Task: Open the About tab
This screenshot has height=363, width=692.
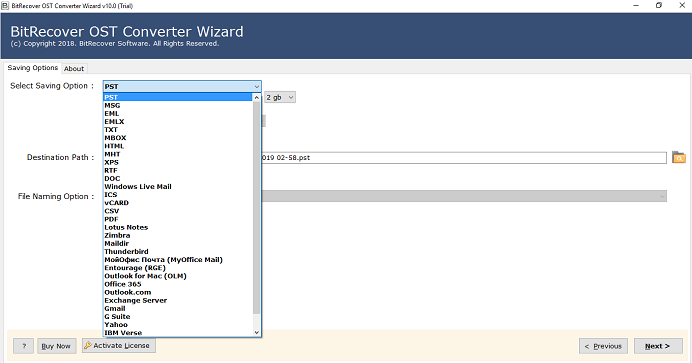Action: click(x=74, y=68)
